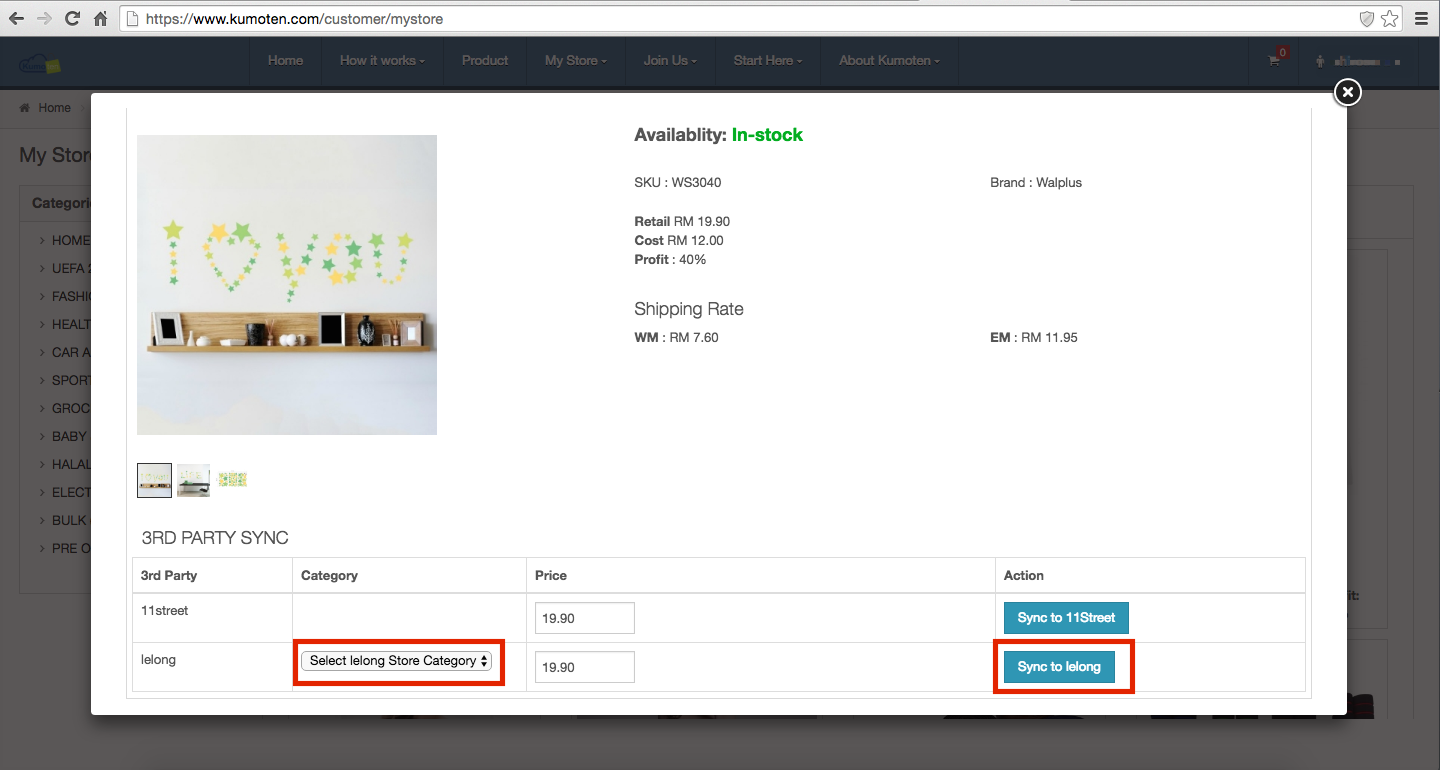Click the Kumoten logo

(x=40, y=63)
